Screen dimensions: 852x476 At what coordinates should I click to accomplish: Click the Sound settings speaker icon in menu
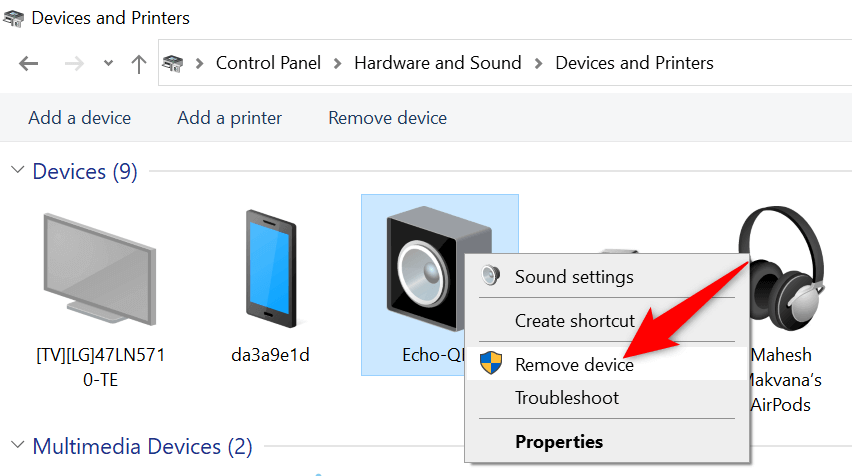(490, 276)
